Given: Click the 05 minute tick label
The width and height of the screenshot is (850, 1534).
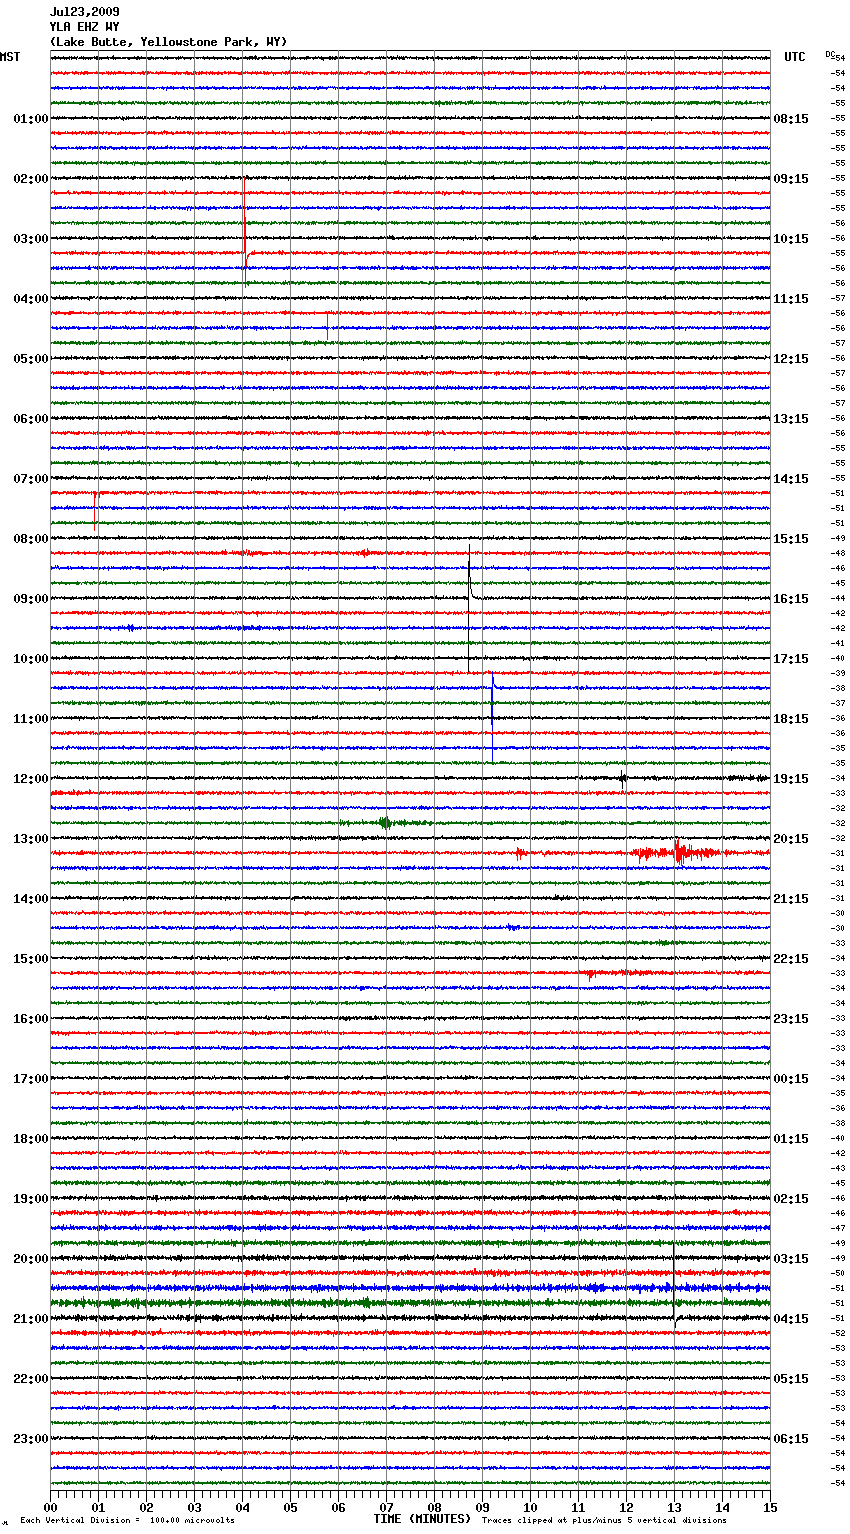Looking at the screenshot, I should (x=290, y=1507).
